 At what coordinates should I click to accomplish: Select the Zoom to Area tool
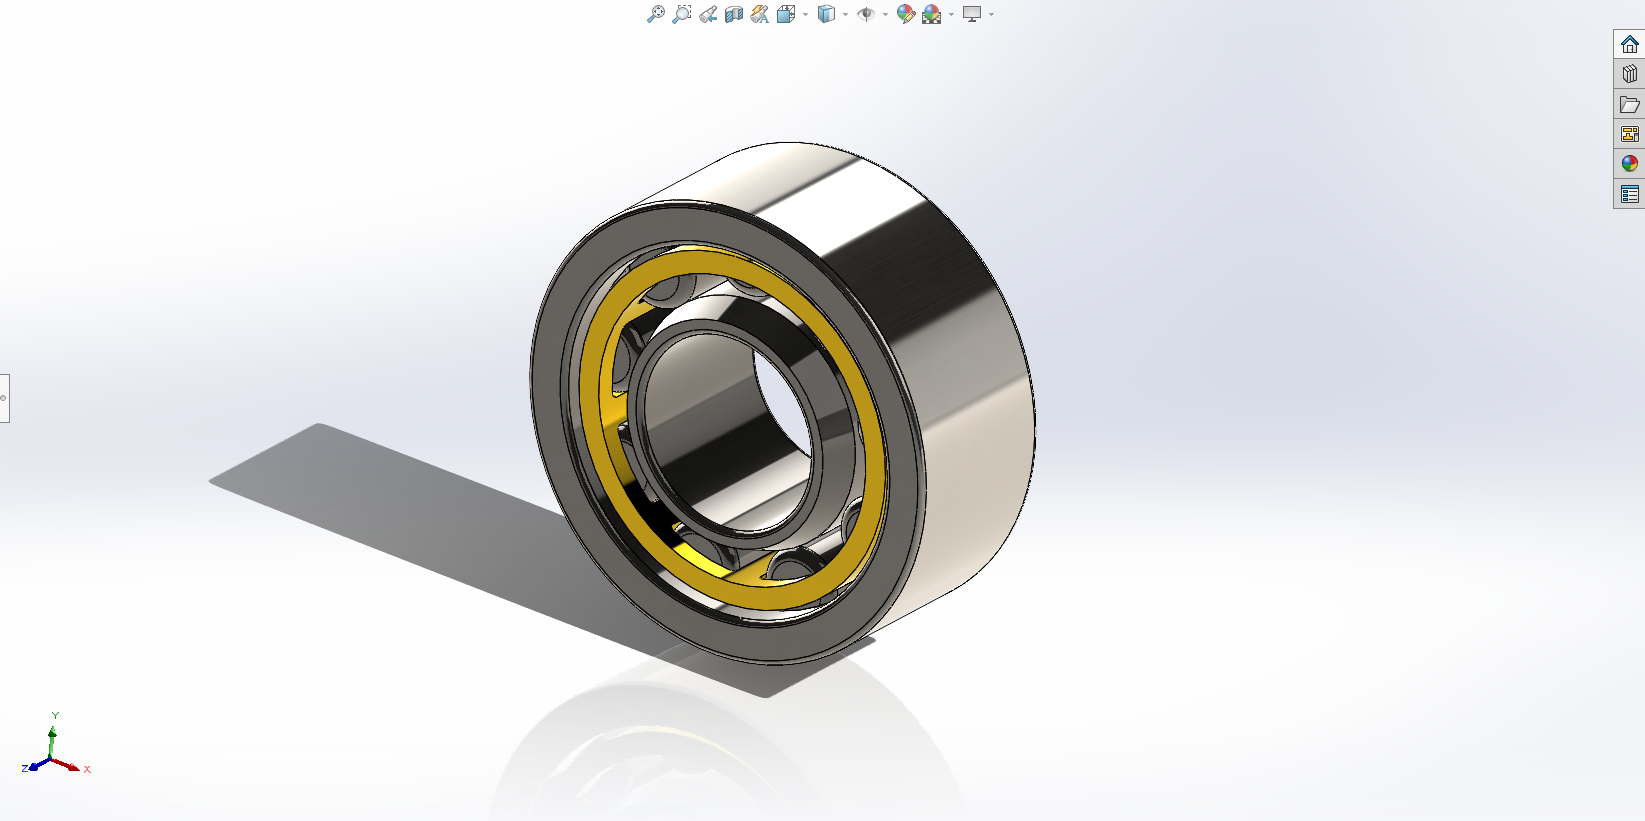click(682, 14)
